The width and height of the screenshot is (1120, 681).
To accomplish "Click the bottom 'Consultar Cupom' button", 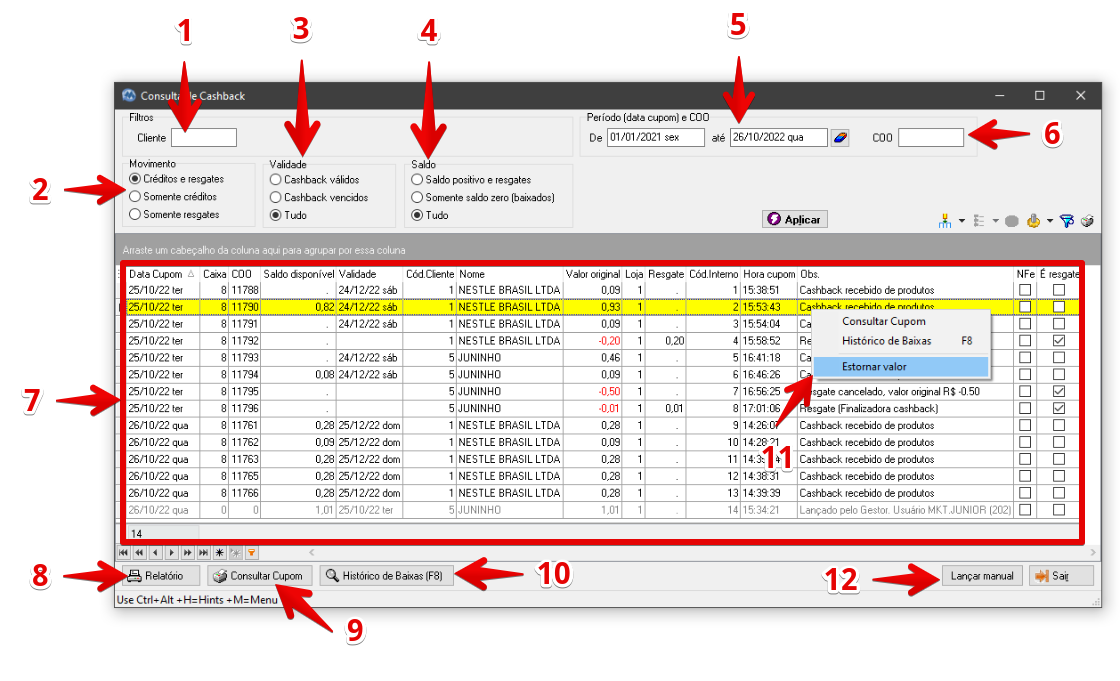I will pyautogui.click(x=259, y=576).
